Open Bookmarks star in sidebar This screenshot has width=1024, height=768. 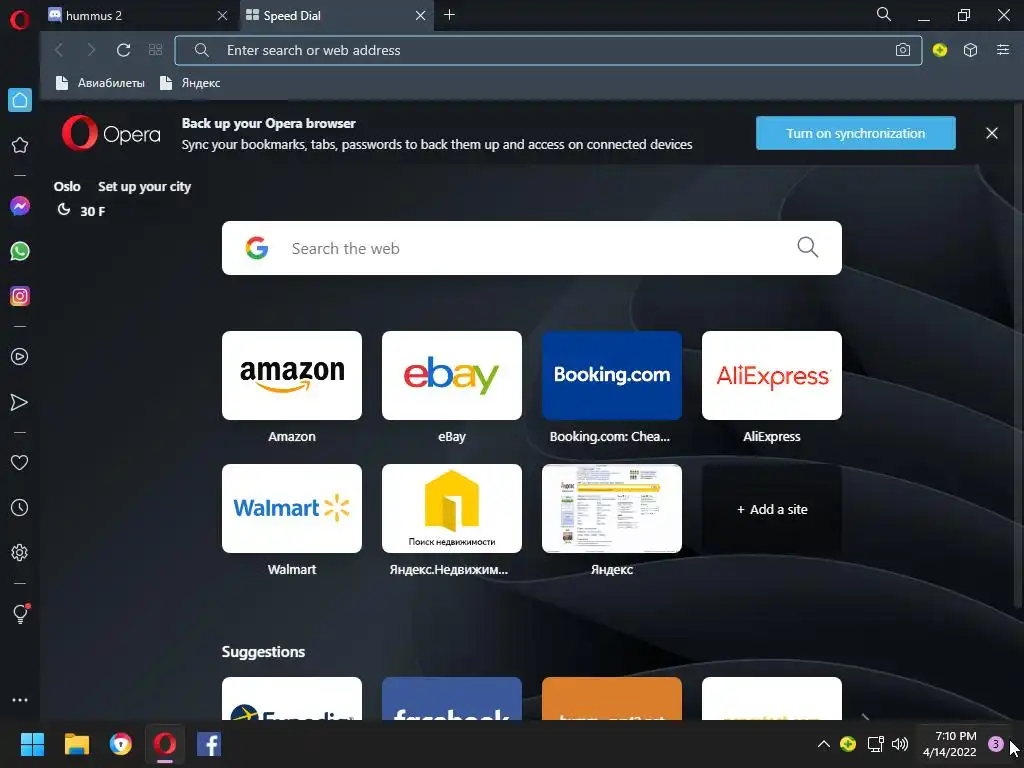click(20, 145)
